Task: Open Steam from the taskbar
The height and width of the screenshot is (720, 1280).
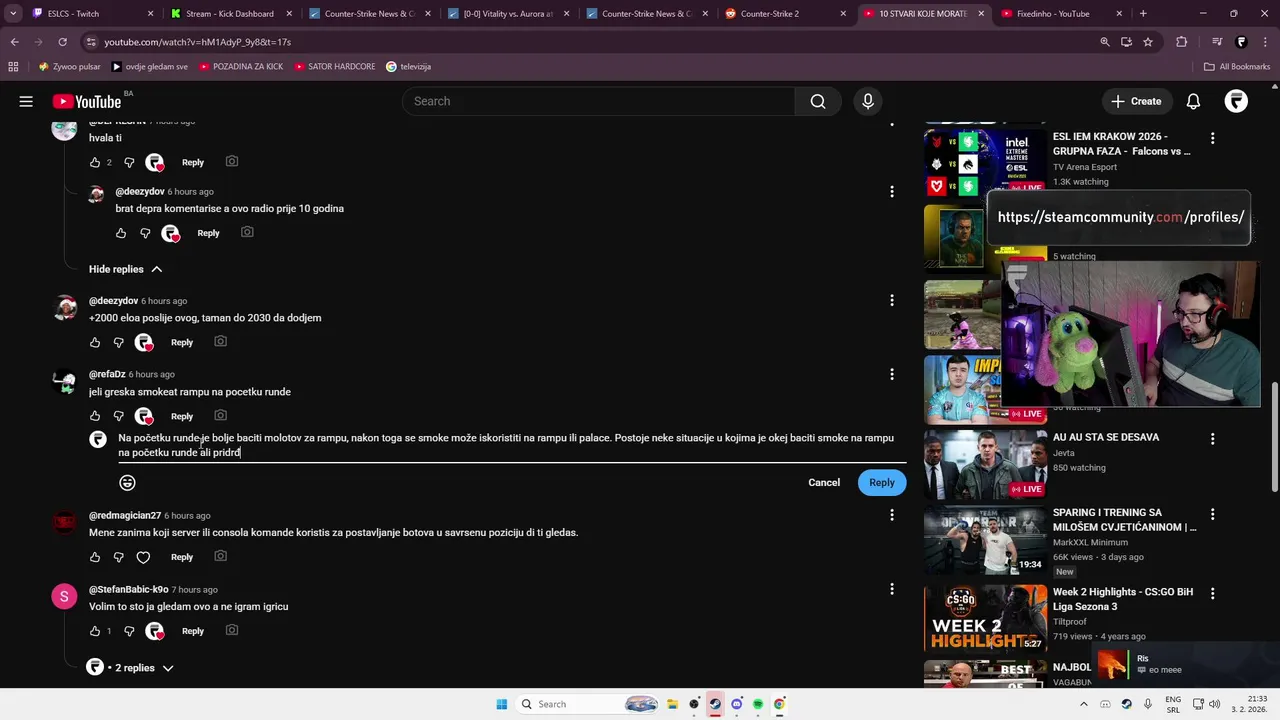Action: coord(715,704)
